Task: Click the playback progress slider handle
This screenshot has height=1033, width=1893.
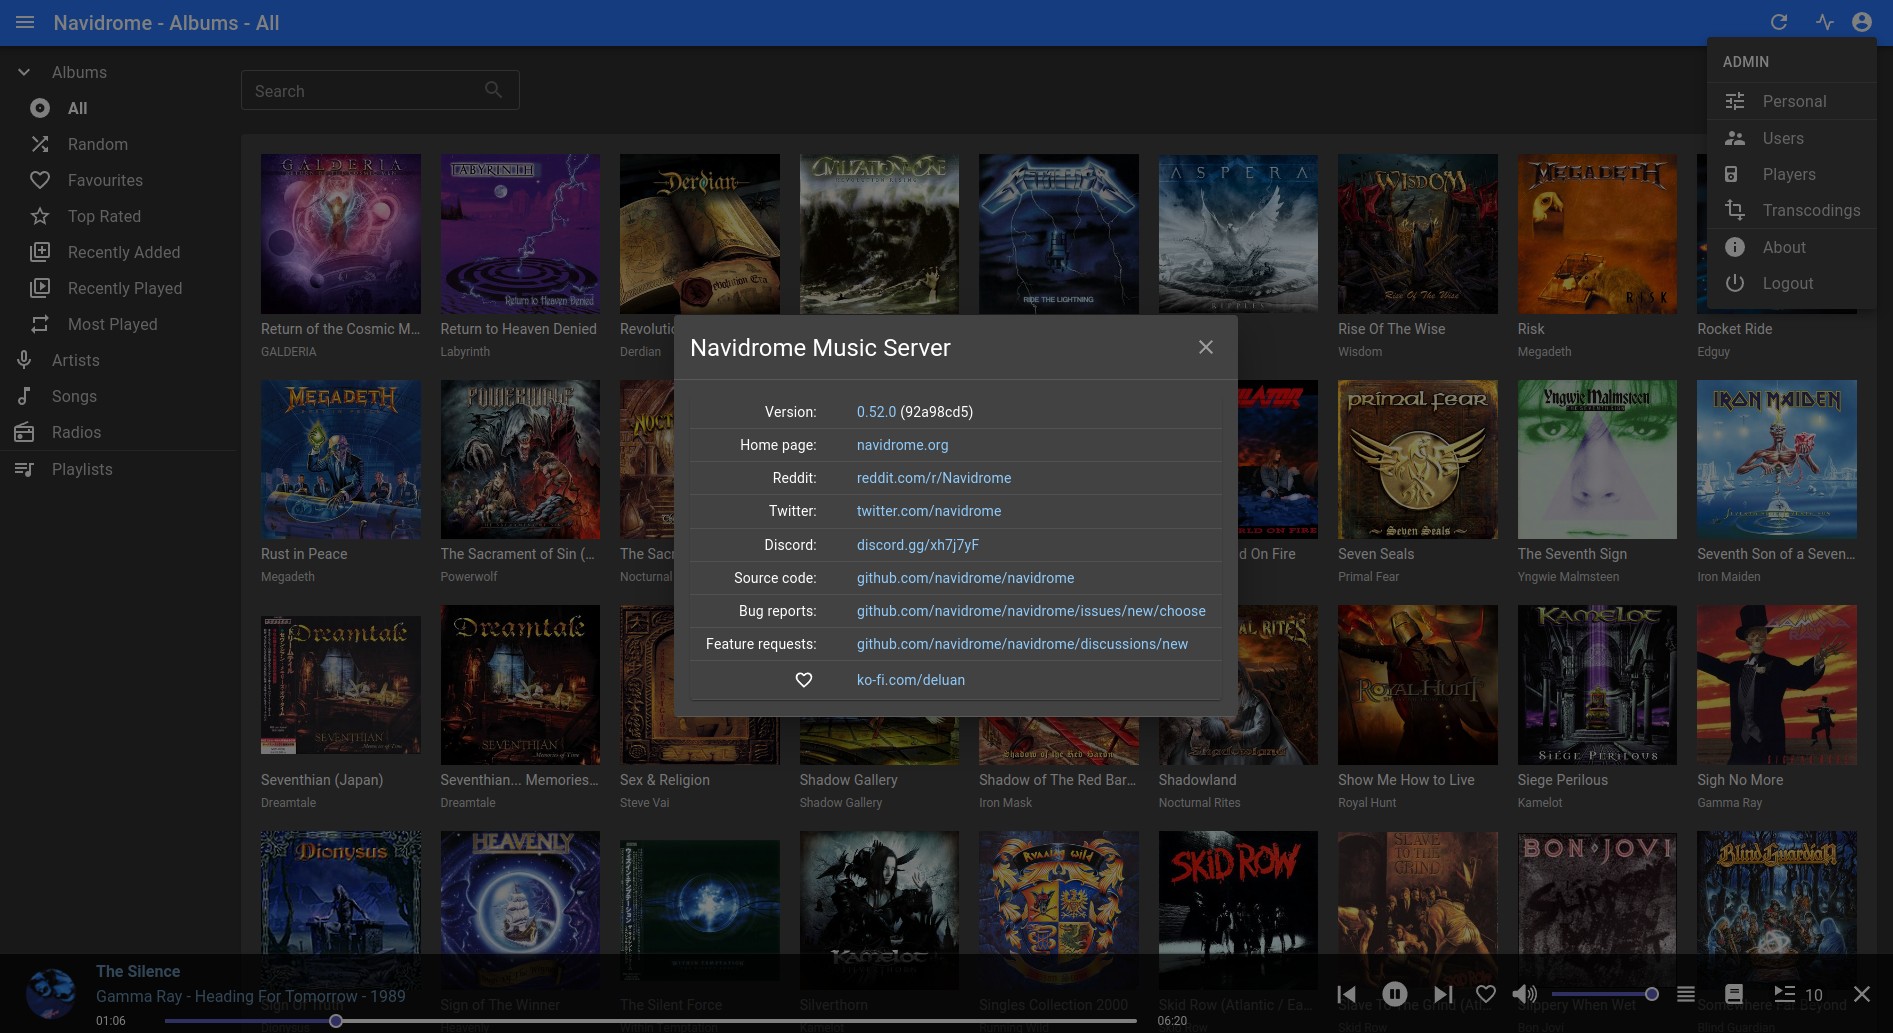Action: tap(336, 1021)
